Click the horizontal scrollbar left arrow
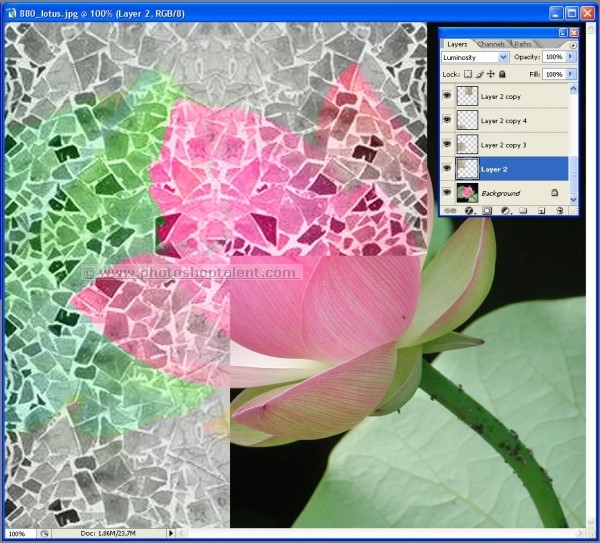The height and width of the screenshot is (543, 600). coord(182,533)
